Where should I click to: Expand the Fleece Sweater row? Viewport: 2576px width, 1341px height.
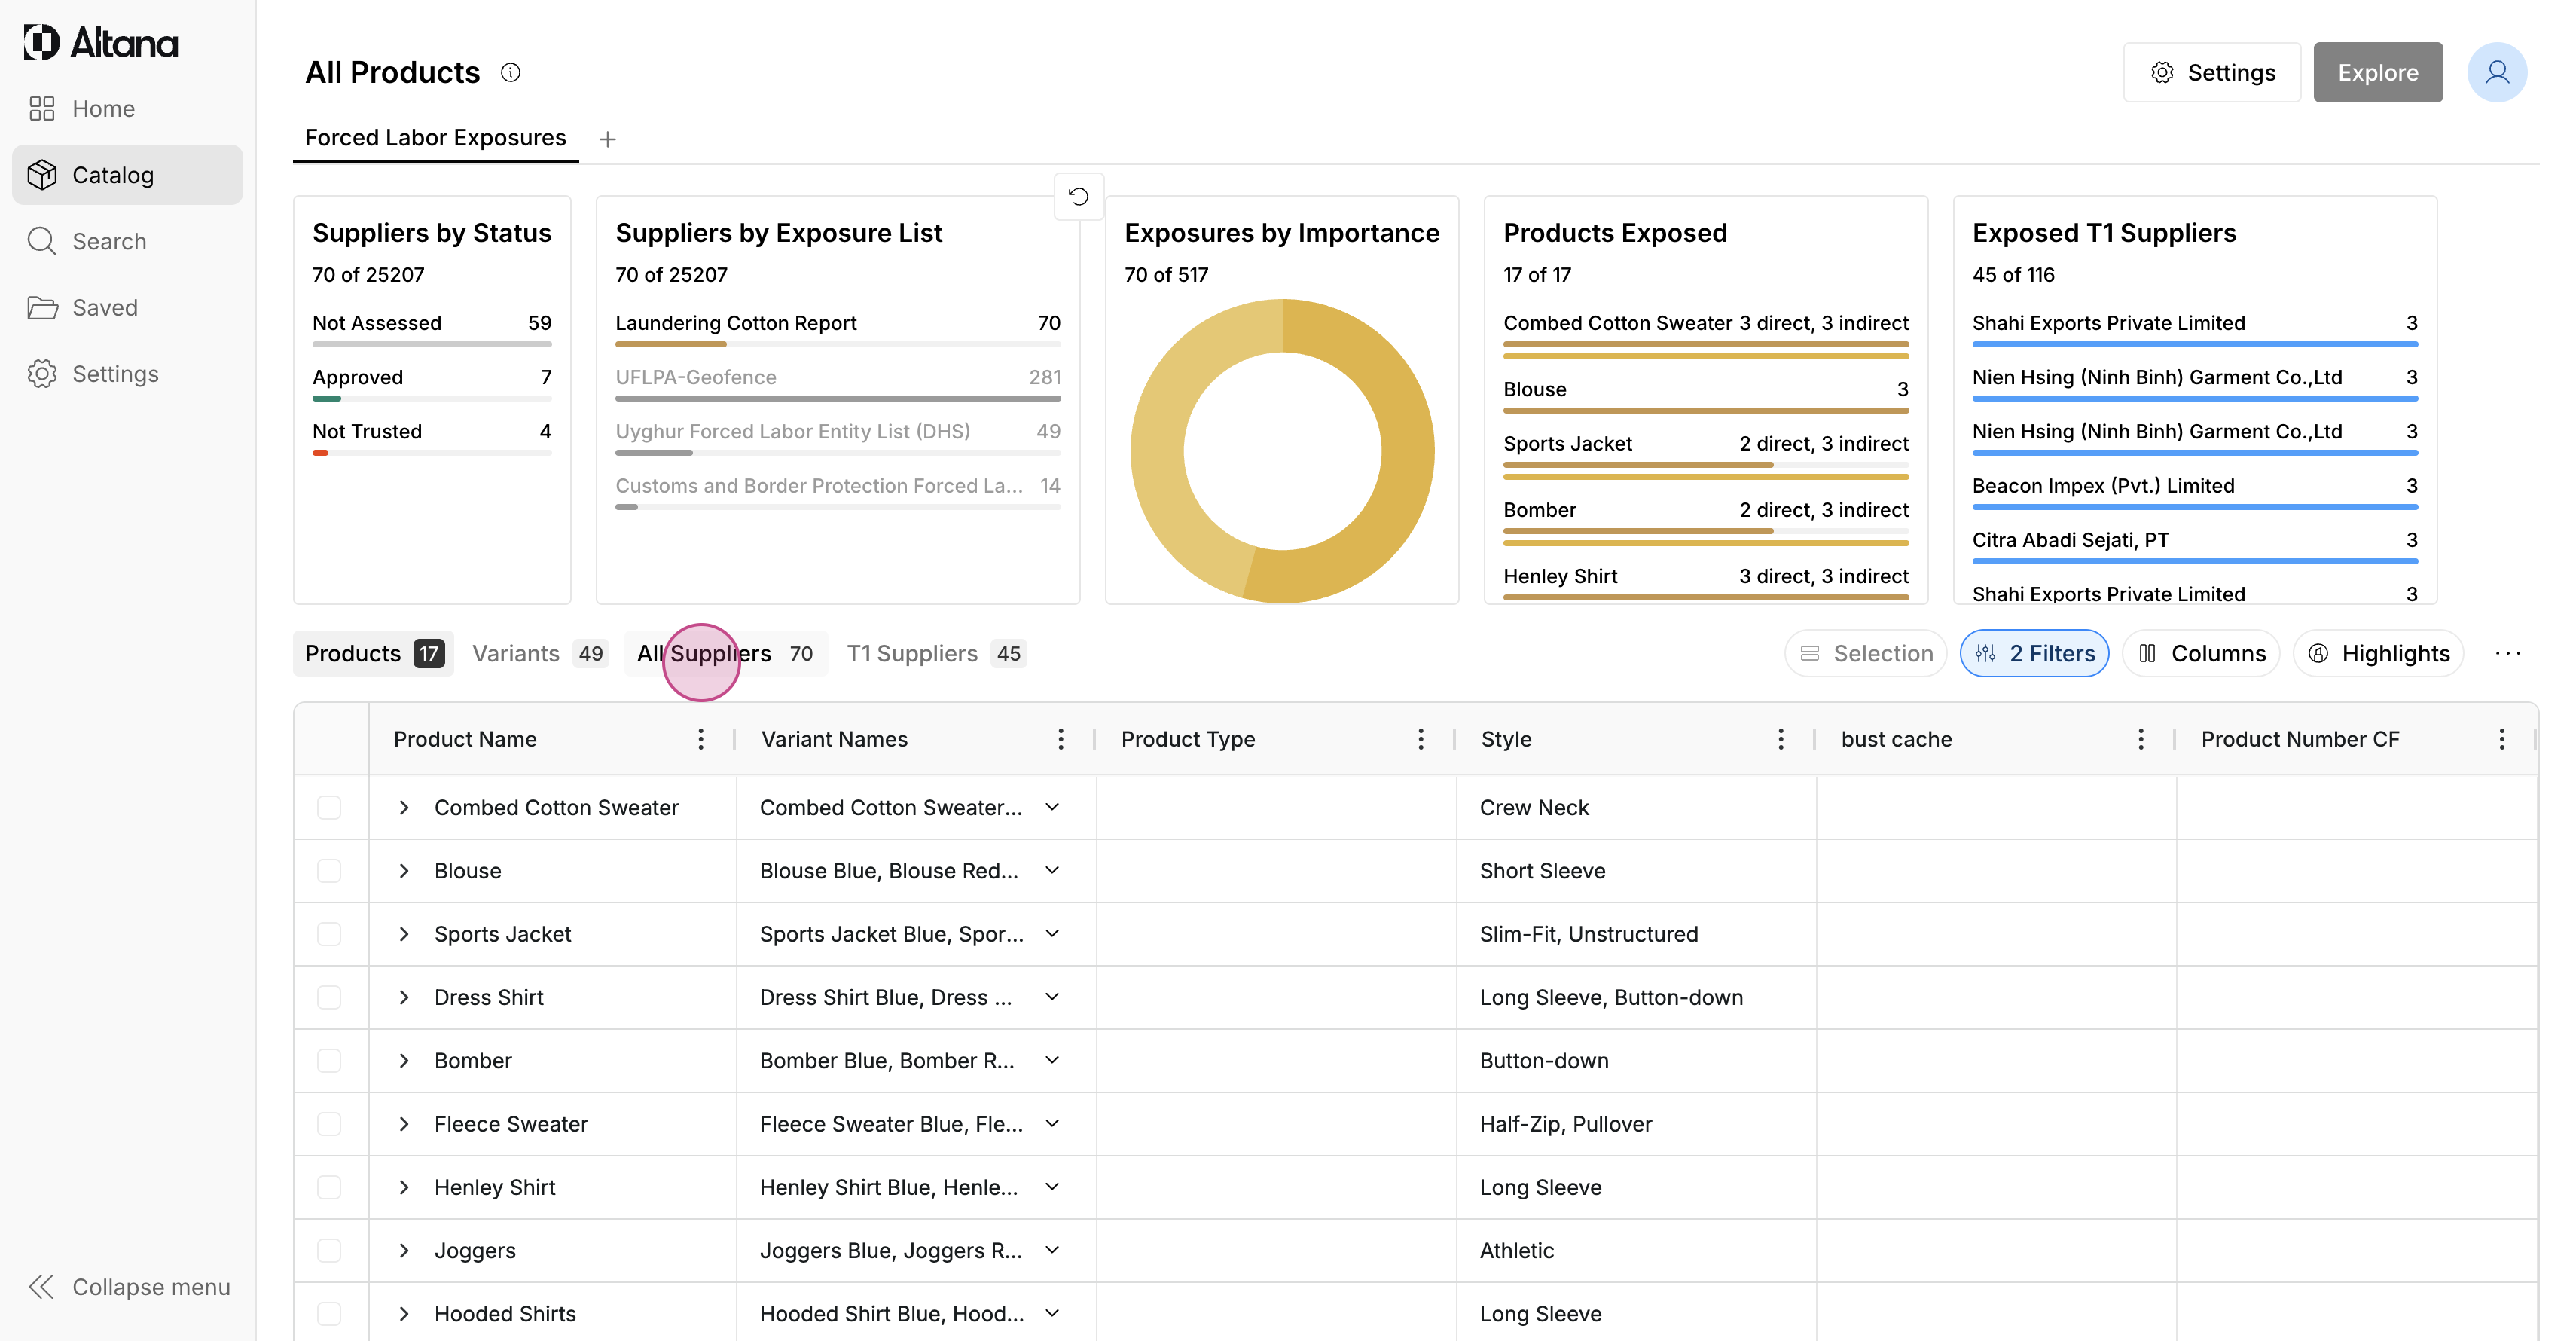pyautogui.click(x=404, y=1124)
